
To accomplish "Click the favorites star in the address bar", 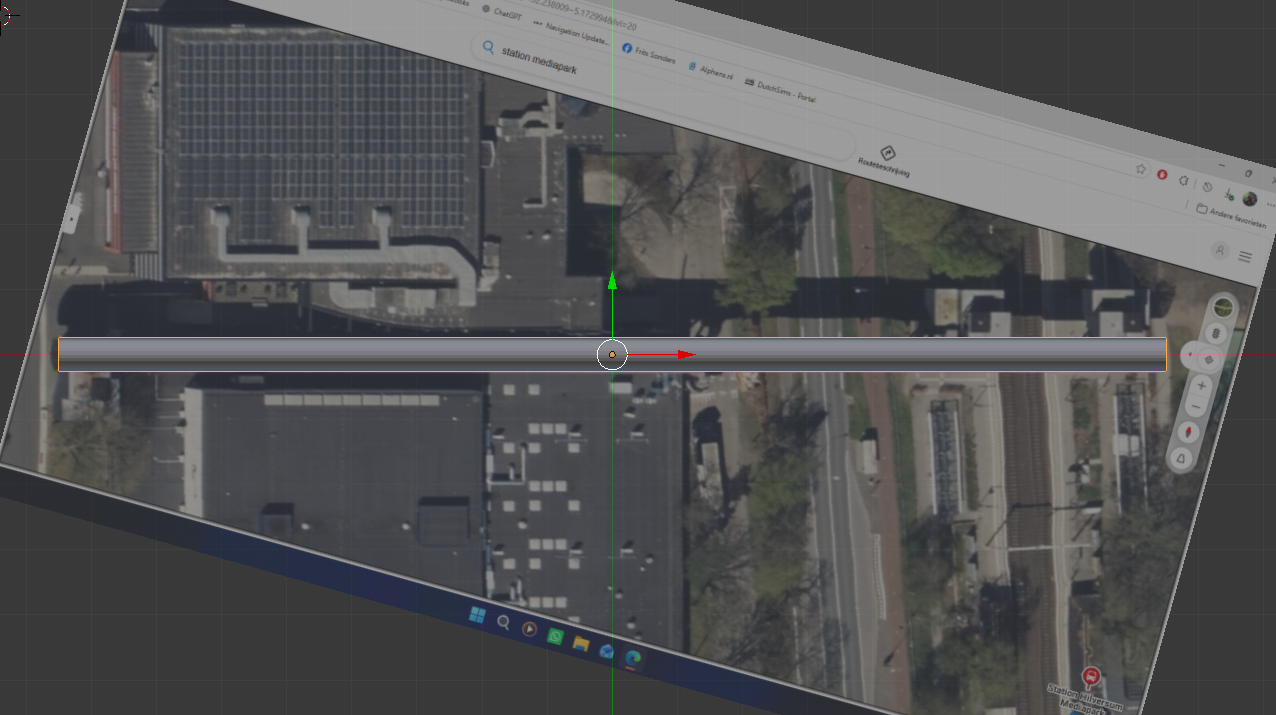I will (1139, 169).
